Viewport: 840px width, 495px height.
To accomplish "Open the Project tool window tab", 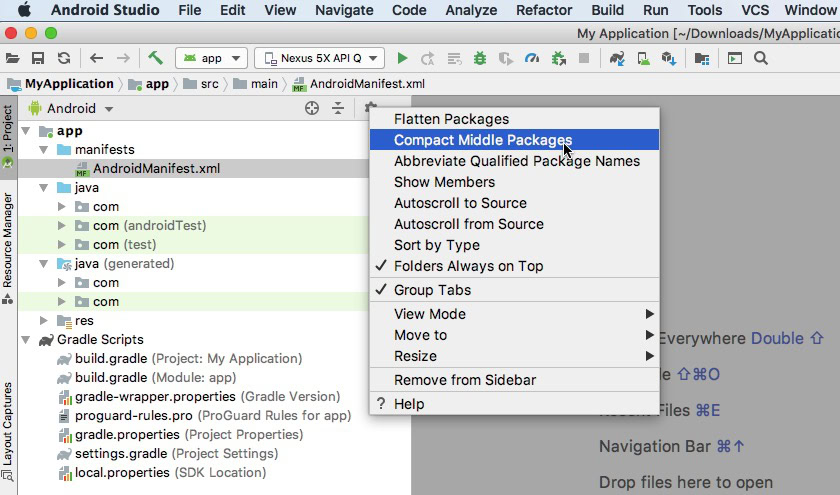I will click(x=8, y=137).
